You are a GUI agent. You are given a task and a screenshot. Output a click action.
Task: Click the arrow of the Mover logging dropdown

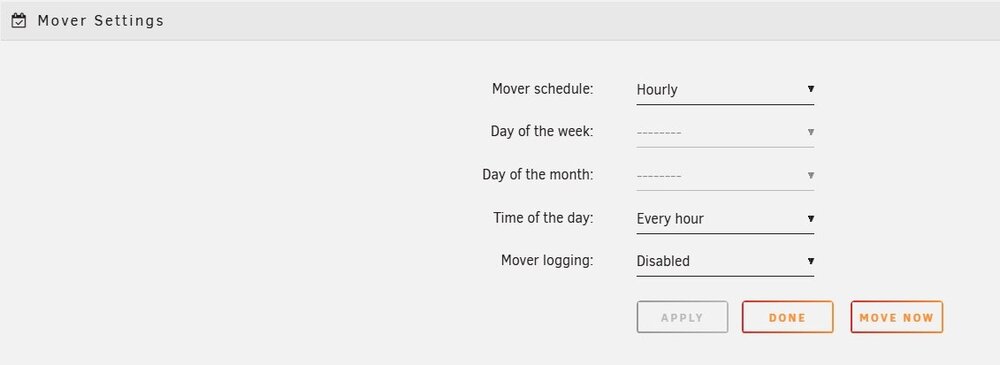click(811, 261)
